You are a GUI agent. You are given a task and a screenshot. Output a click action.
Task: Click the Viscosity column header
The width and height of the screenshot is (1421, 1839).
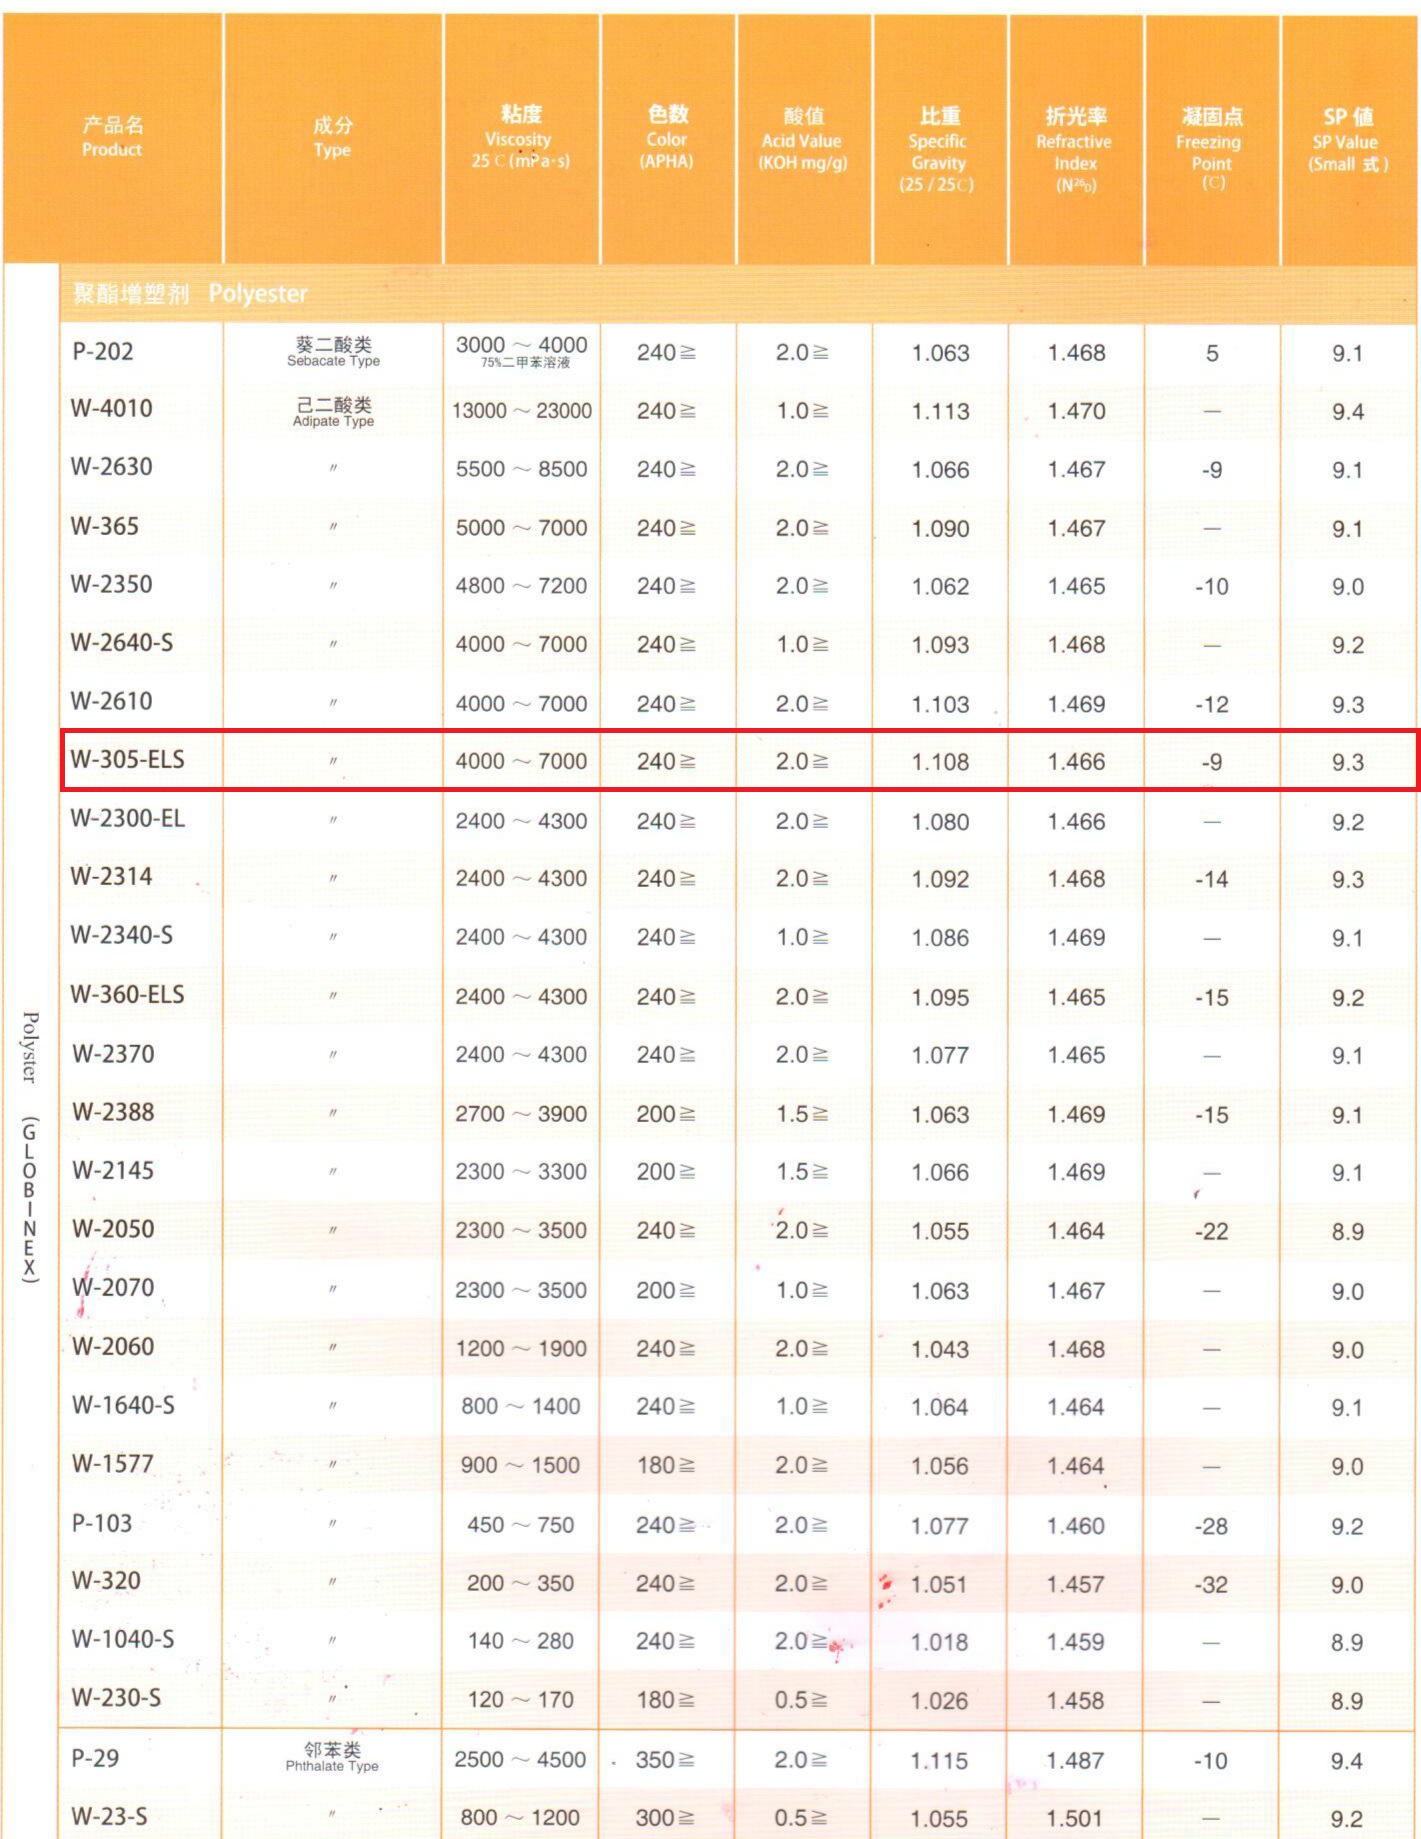tap(520, 138)
